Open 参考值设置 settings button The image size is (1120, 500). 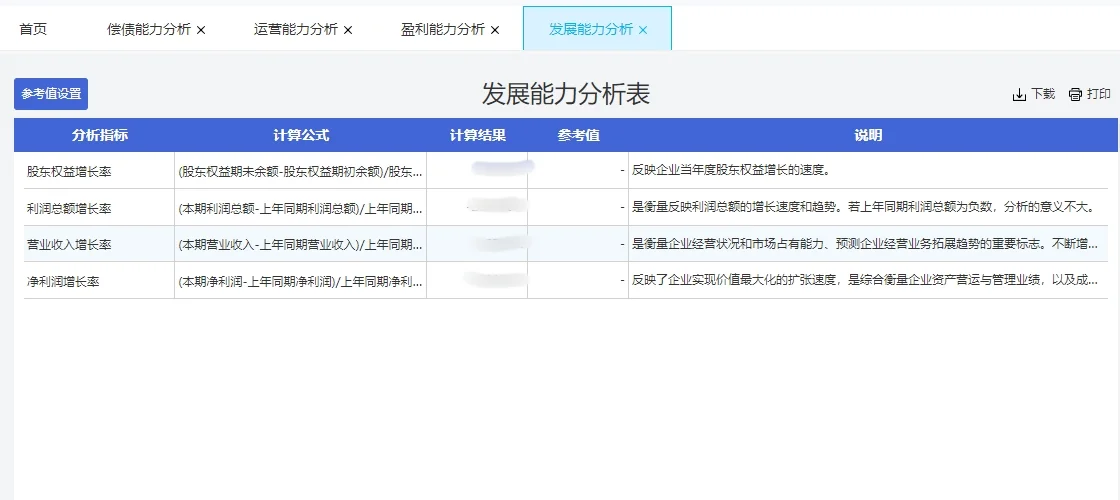point(51,94)
